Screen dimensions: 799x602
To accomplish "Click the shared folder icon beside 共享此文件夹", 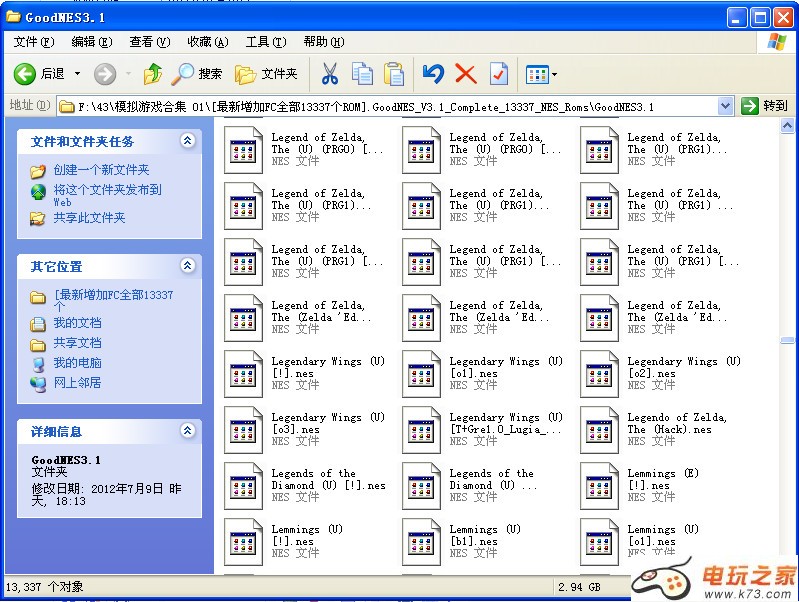I will click(x=37, y=219).
